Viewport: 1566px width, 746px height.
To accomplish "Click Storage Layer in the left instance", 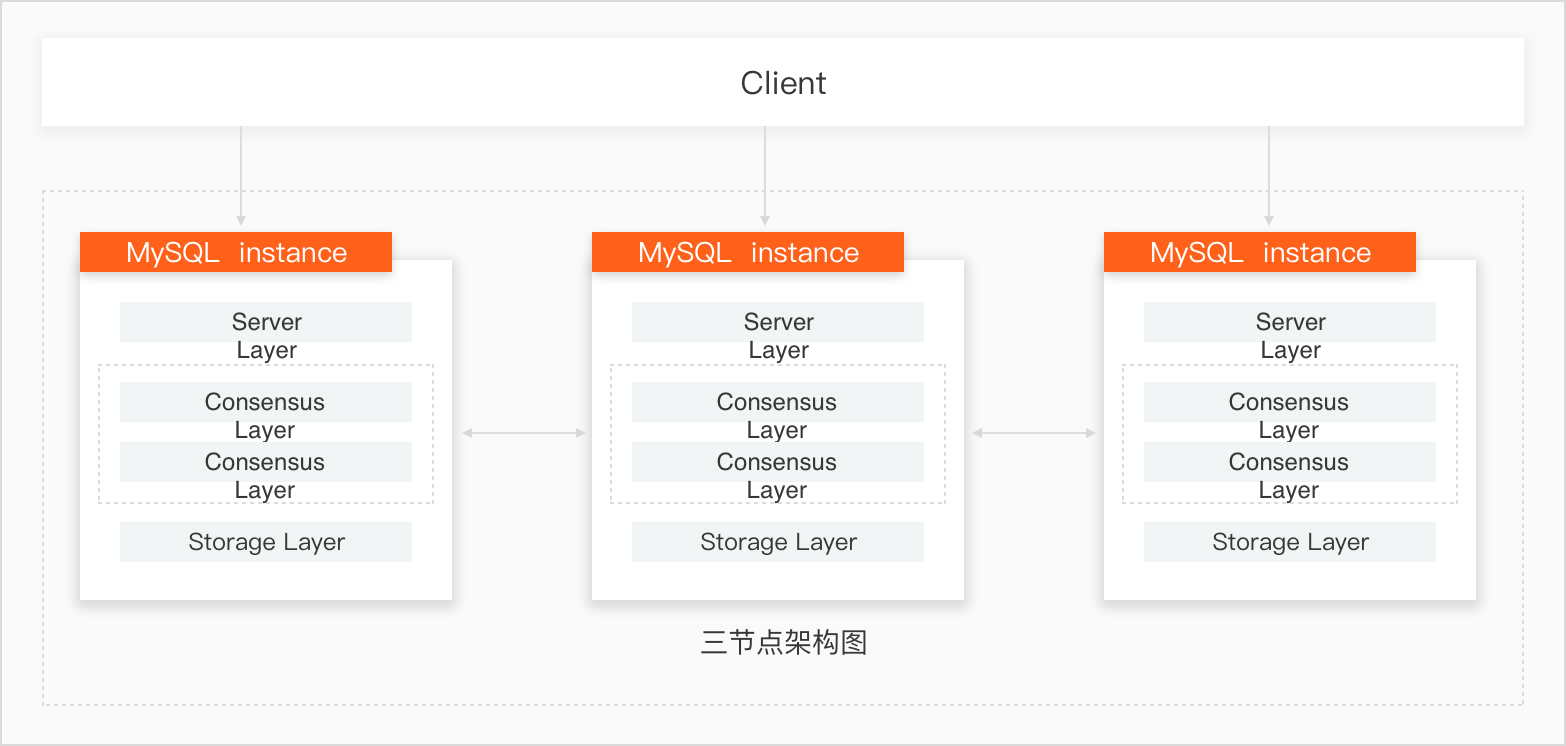I will (266, 542).
